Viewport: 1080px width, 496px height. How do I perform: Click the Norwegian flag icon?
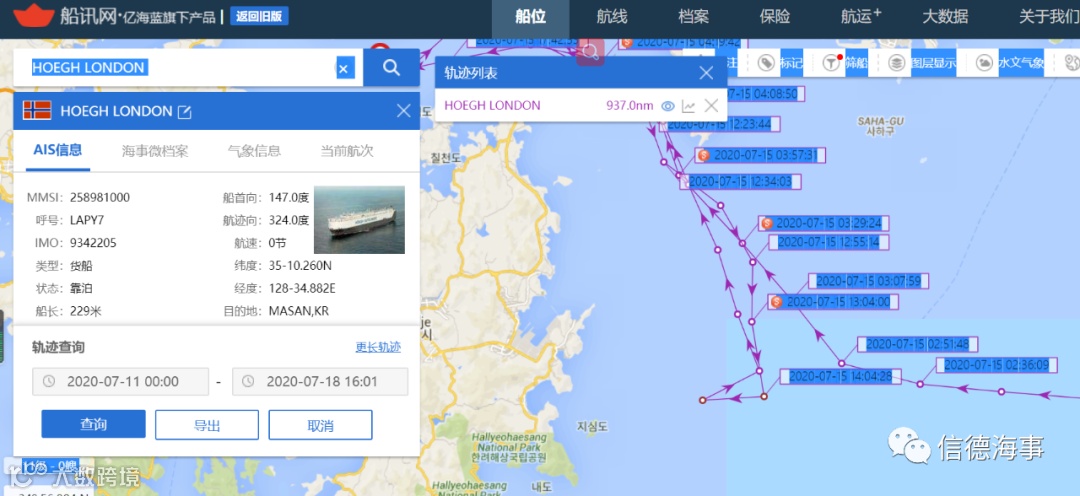(37, 110)
